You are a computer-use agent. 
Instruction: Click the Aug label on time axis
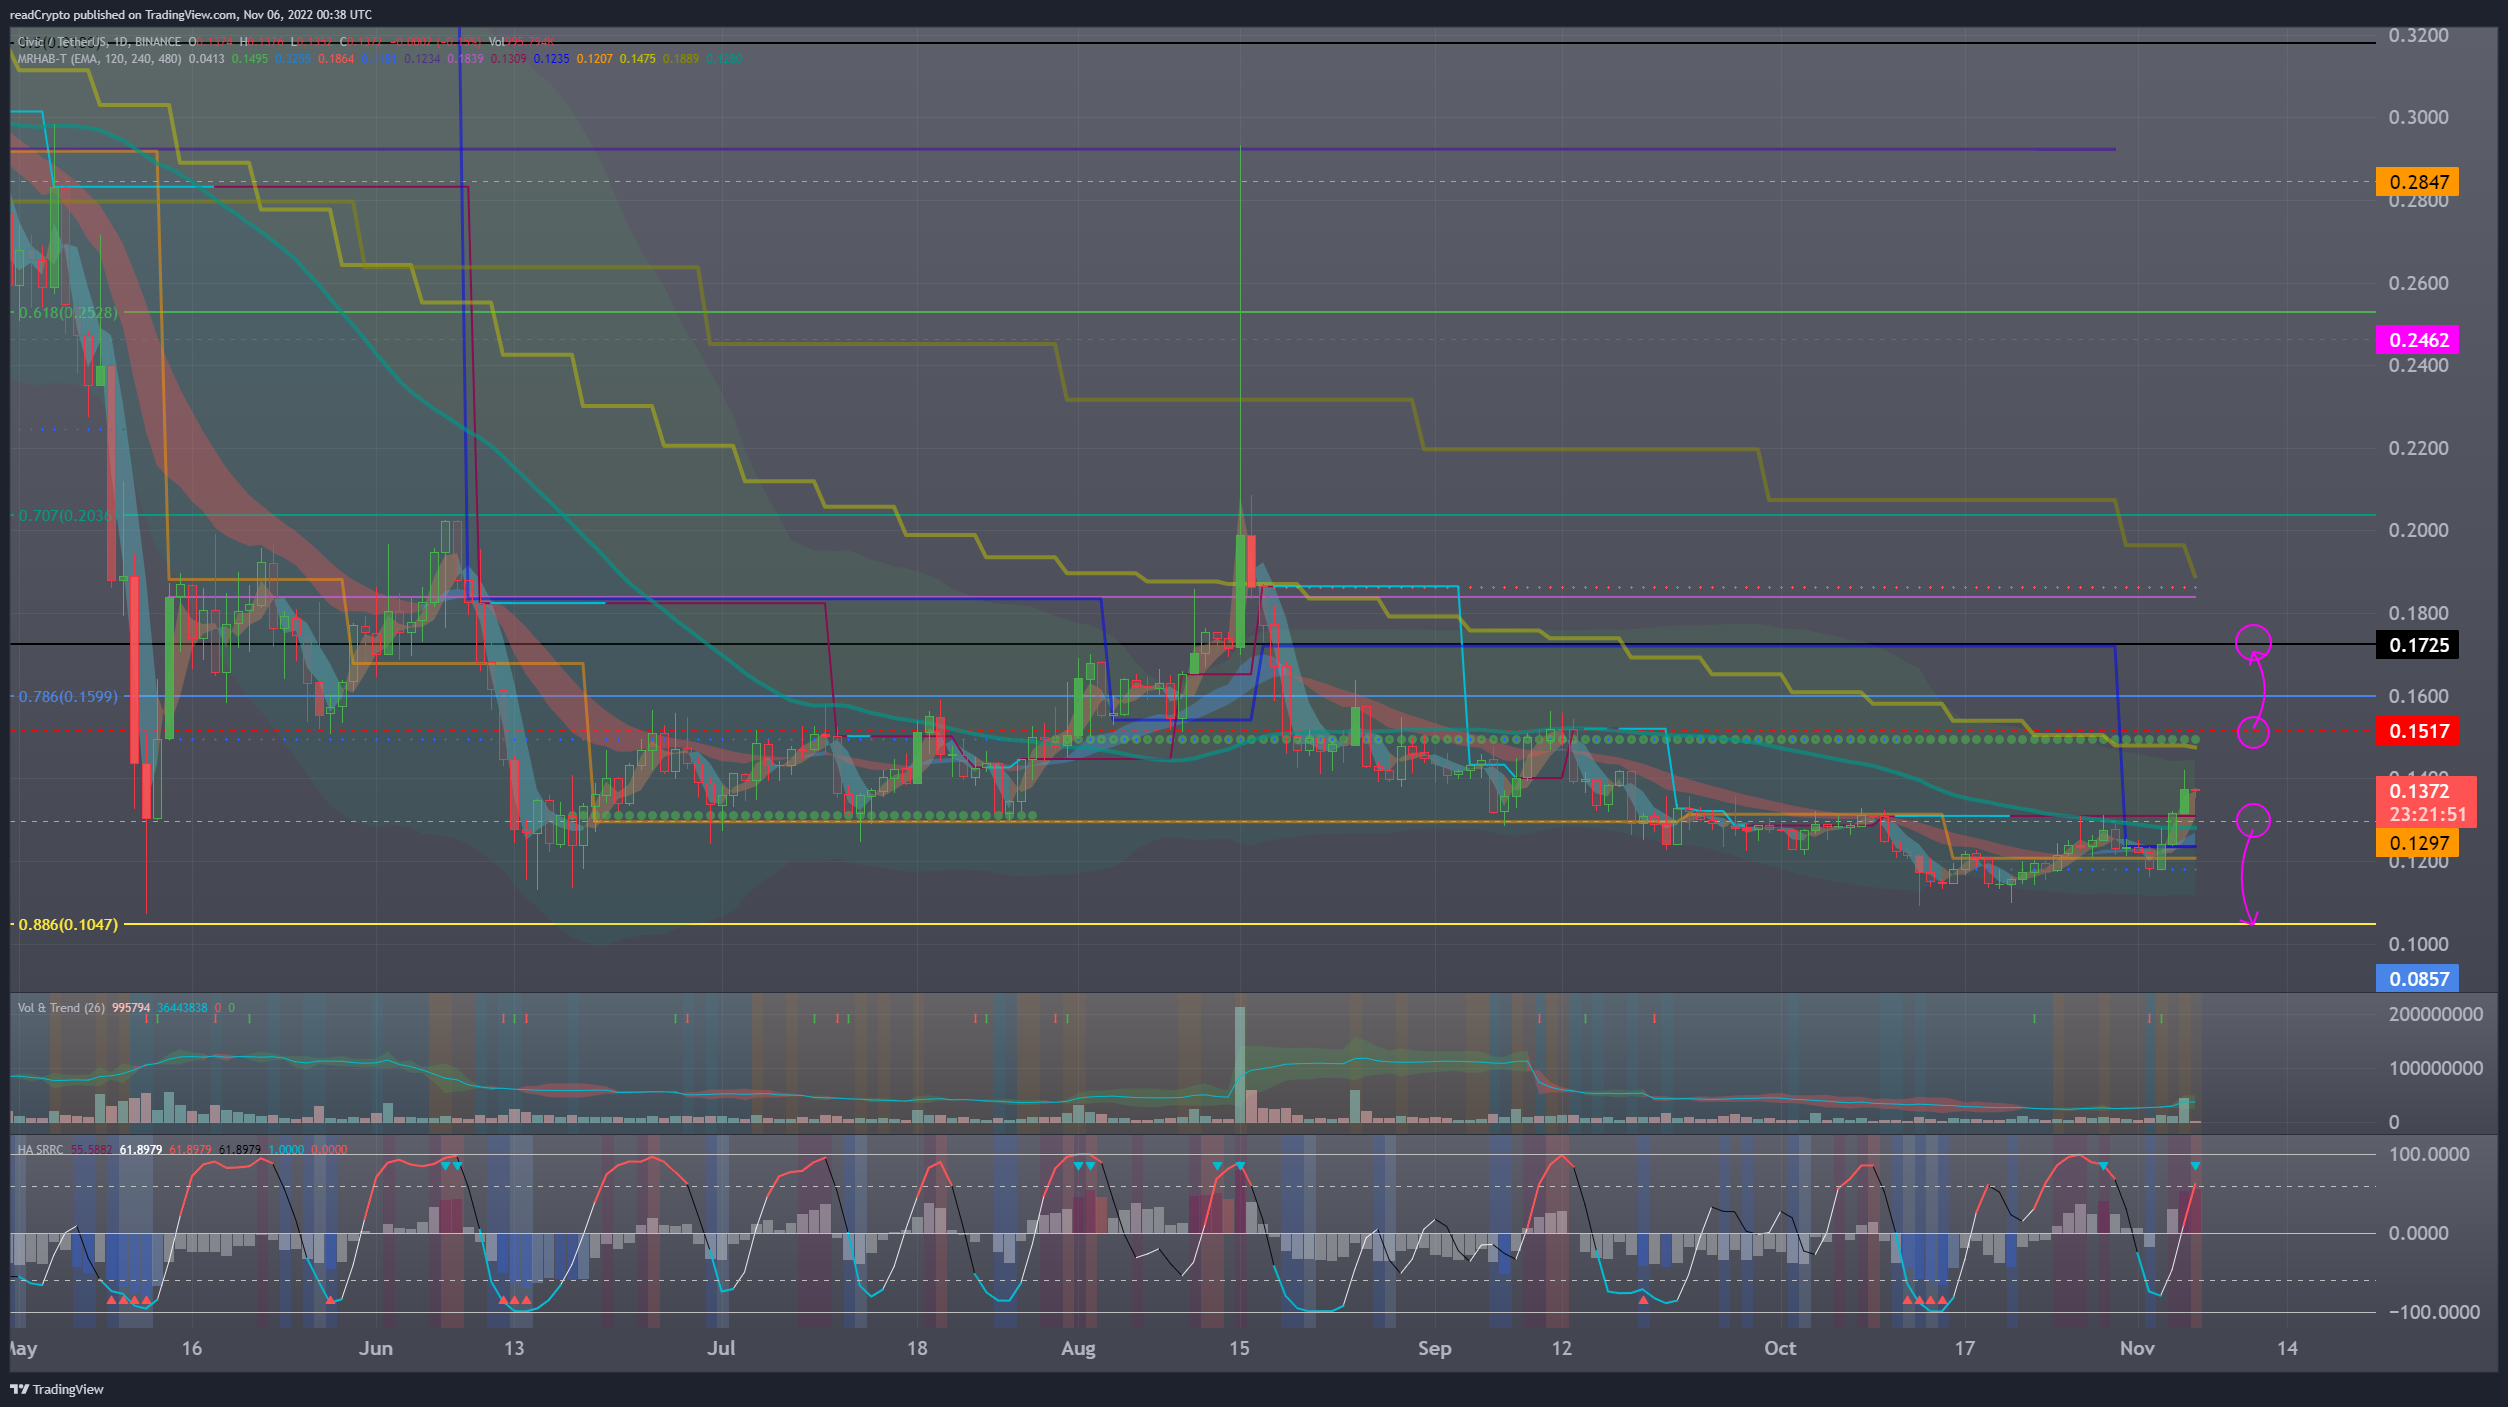click(1078, 1348)
